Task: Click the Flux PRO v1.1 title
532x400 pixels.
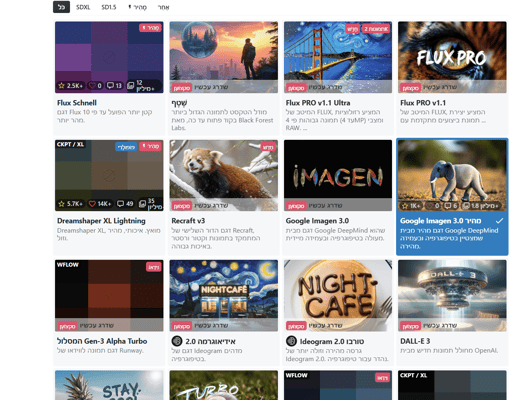Action: click(423, 103)
